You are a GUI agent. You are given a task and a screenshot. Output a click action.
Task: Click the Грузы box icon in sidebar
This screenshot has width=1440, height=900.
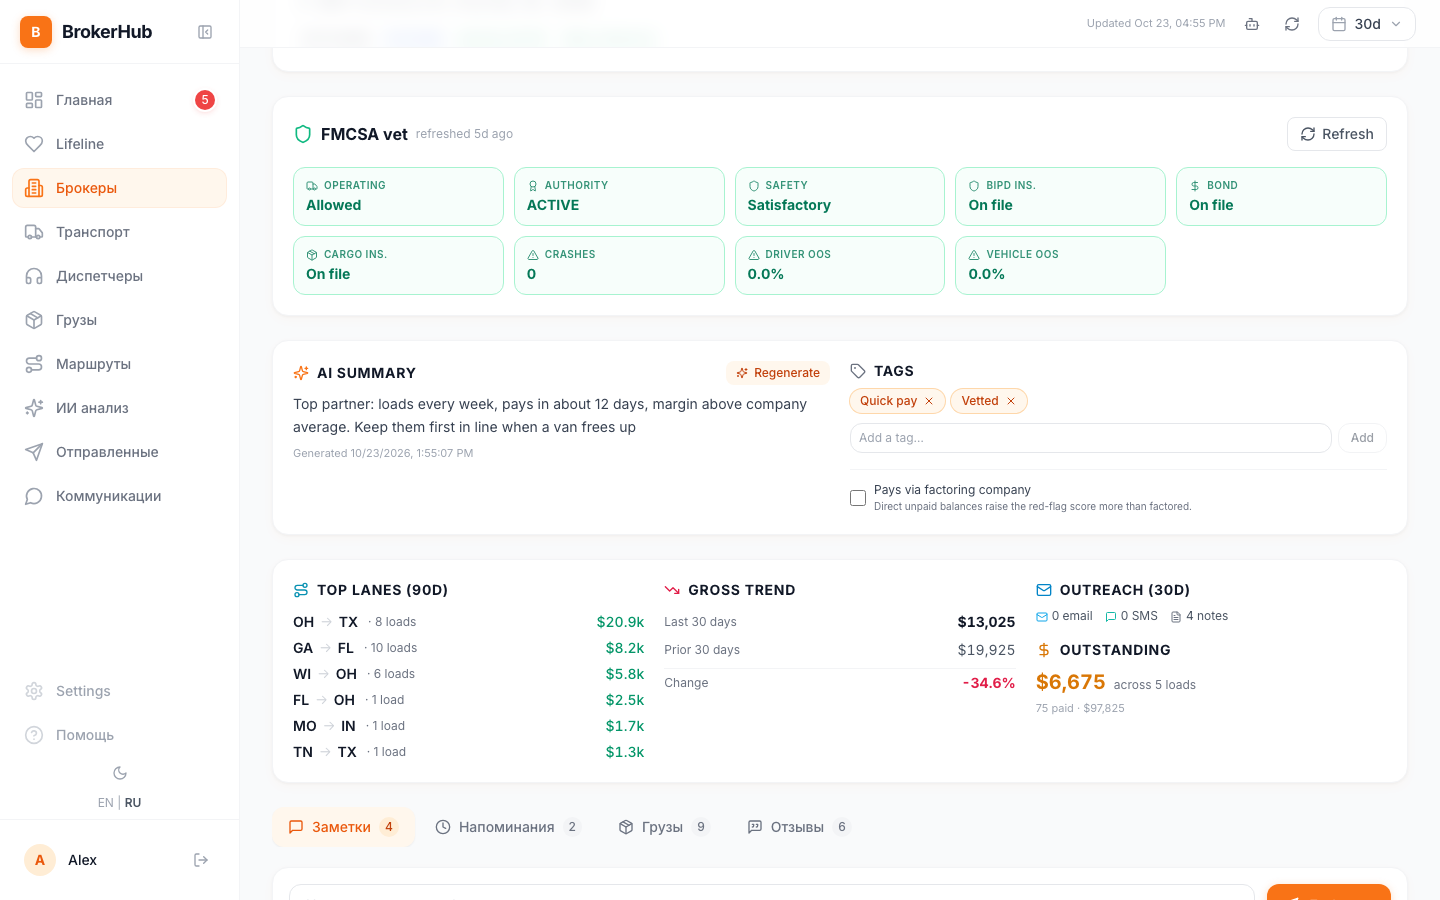coord(34,320)
